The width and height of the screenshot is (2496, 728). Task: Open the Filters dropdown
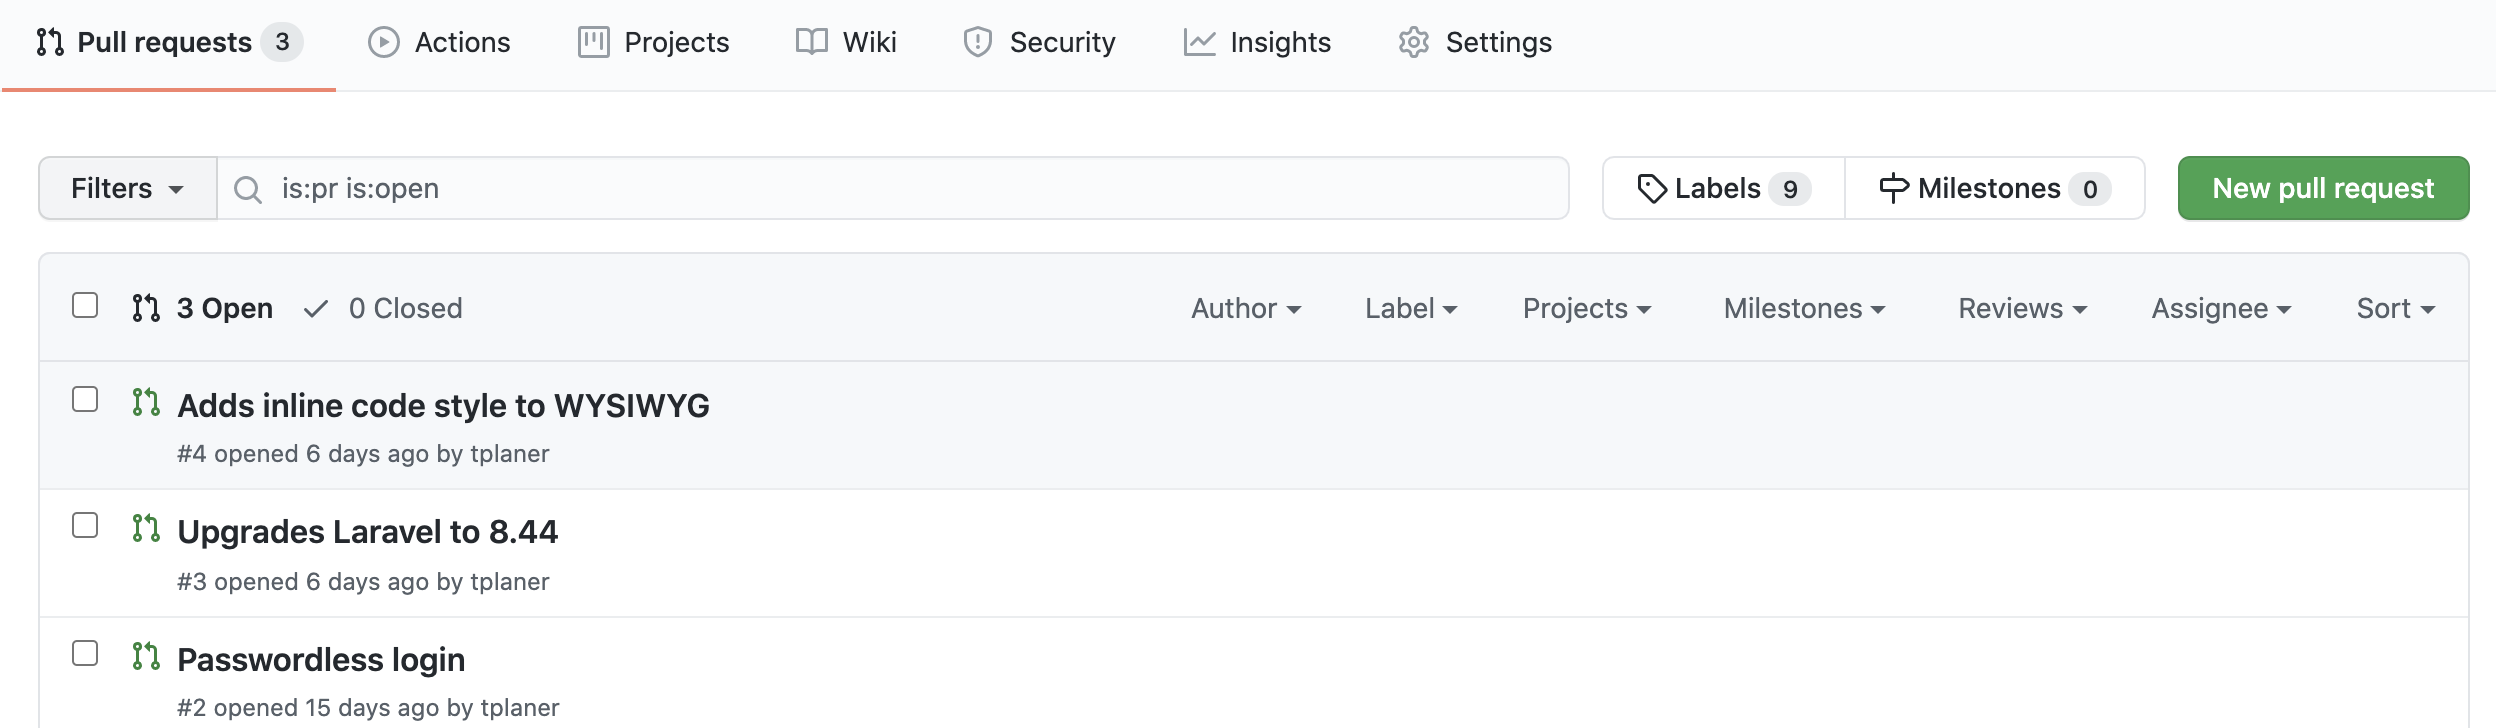click(128, 188)
